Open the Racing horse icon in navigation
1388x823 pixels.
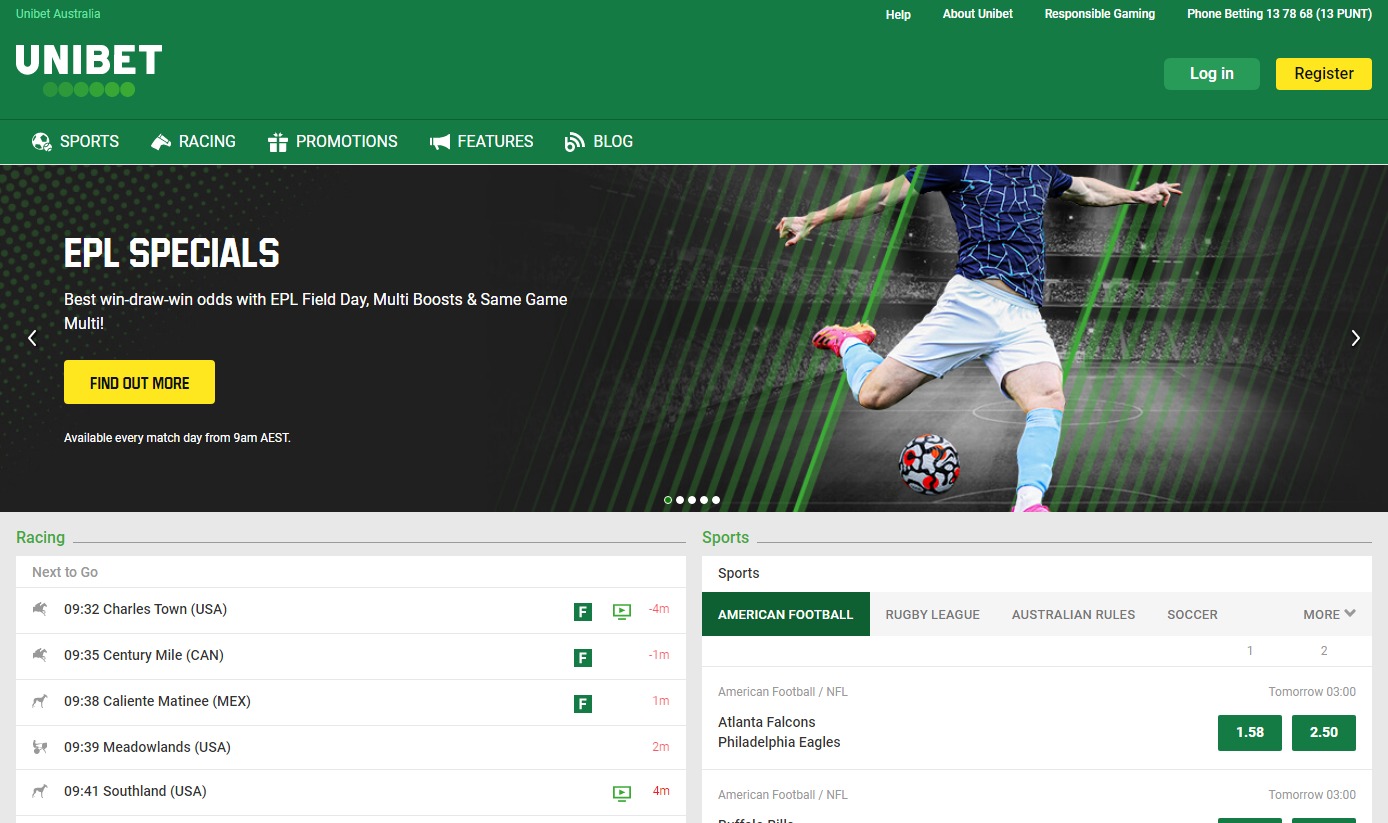tap(160, 141)
